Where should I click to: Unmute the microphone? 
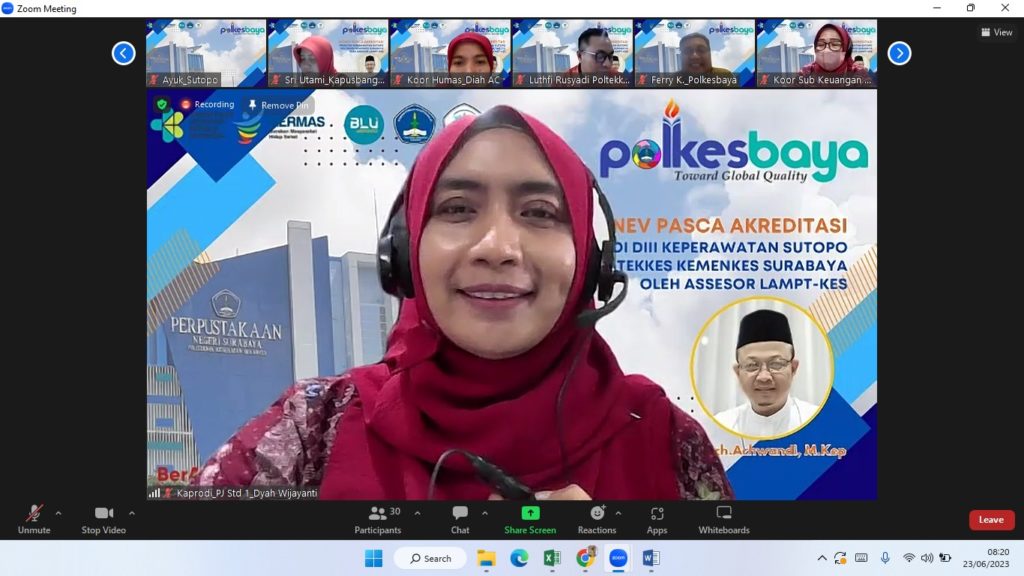coord(34,520)
